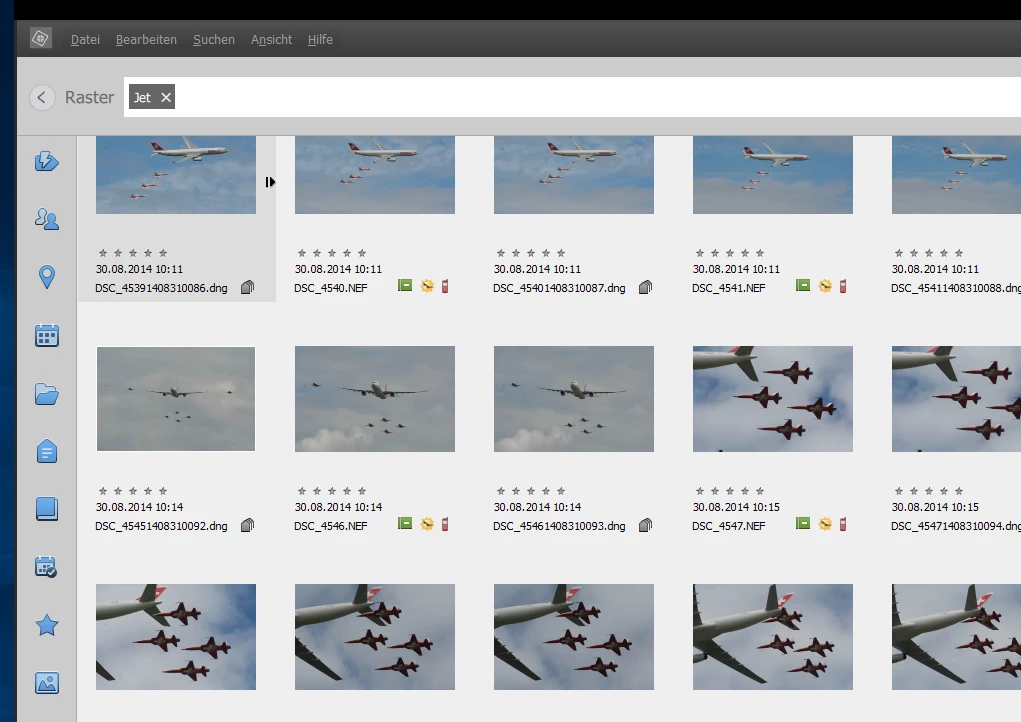The width and height of the screenshot is (1021, 722).
Task: Click the filename DSC_45451408310092.dng
Action: (x=161, y=526)
